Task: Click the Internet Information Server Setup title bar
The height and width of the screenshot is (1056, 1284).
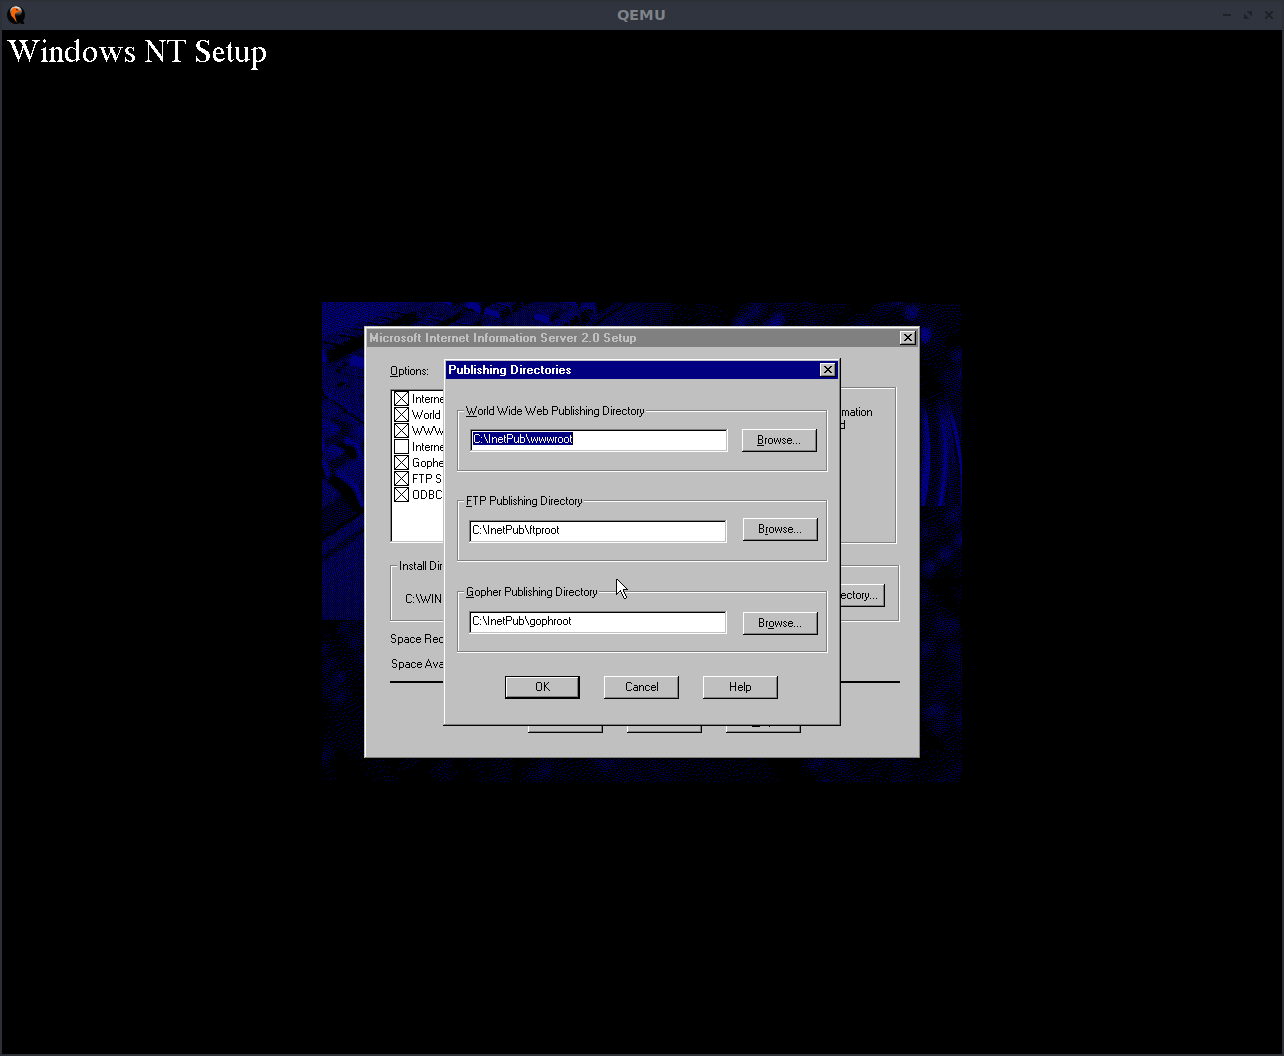Action: (x=641, y=338)
